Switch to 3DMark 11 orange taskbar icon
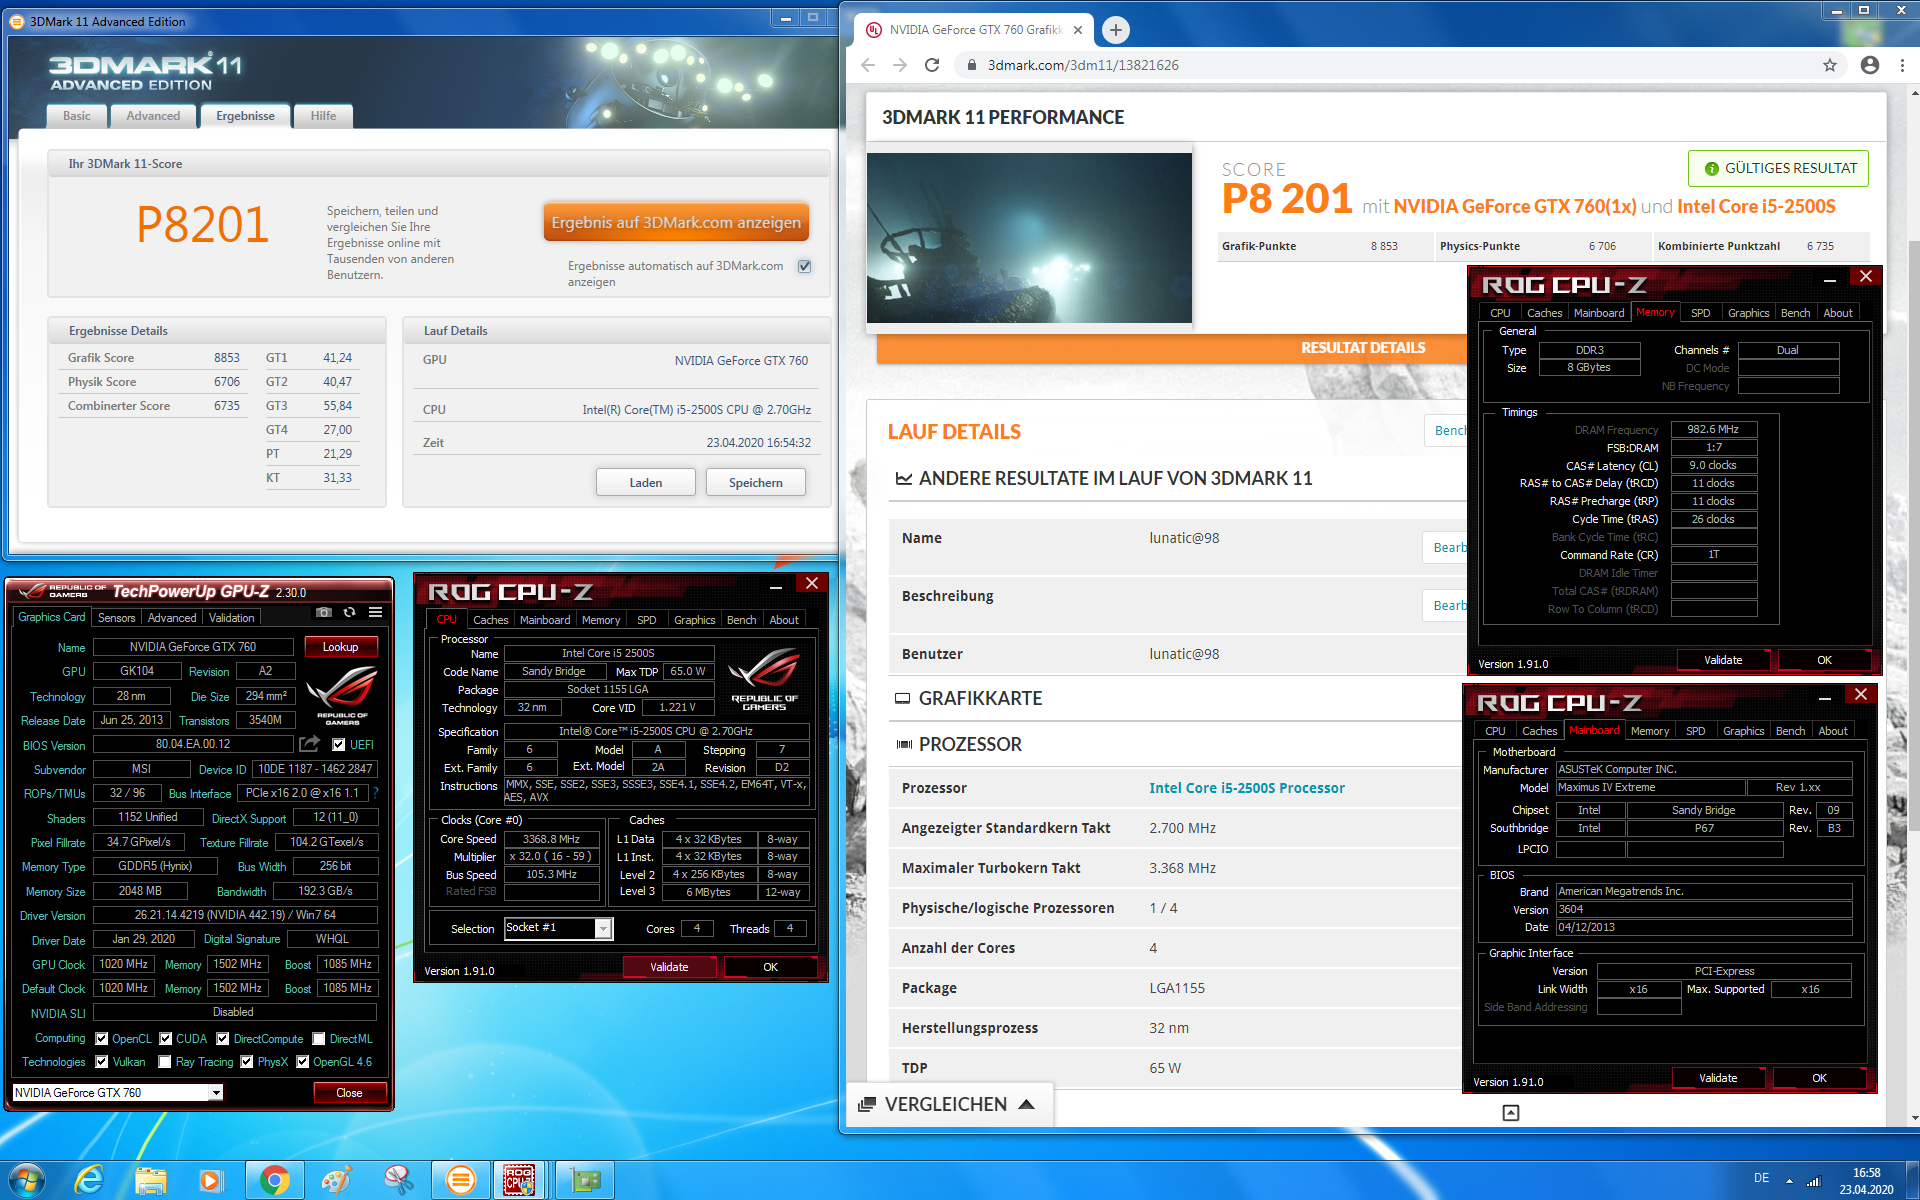1920x1200 pixels. (x=461, y=1180)
